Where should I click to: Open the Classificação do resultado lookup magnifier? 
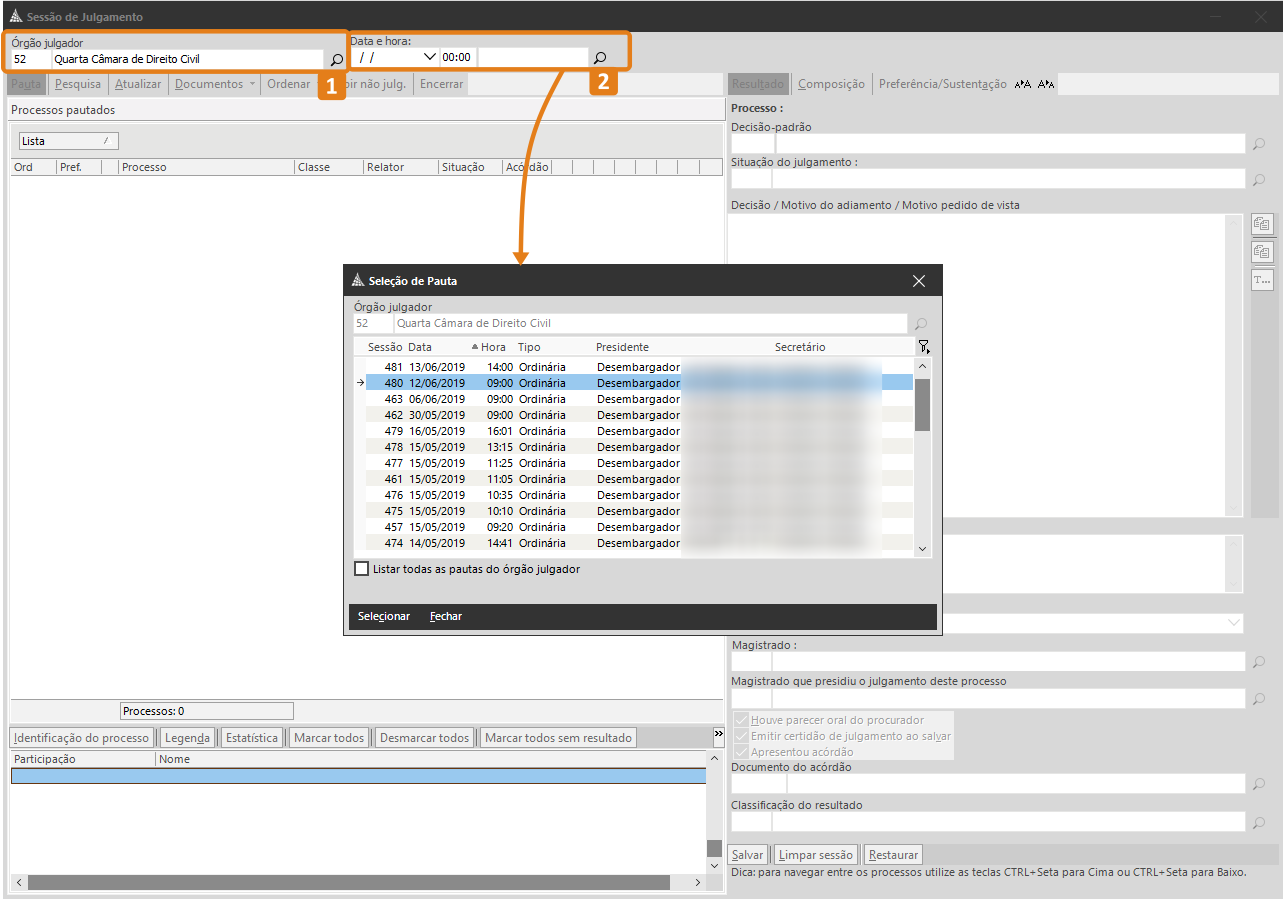tap(1259, 822)
